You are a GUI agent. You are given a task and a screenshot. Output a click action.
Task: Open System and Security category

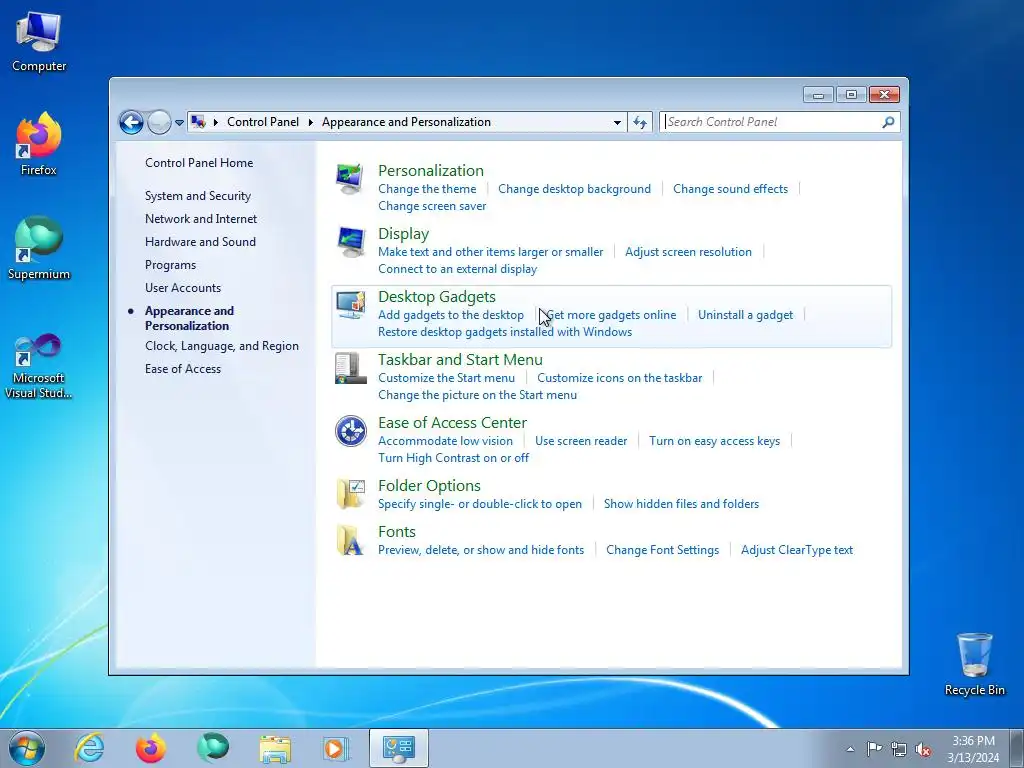pyautogui.click(x=198, y=196)
